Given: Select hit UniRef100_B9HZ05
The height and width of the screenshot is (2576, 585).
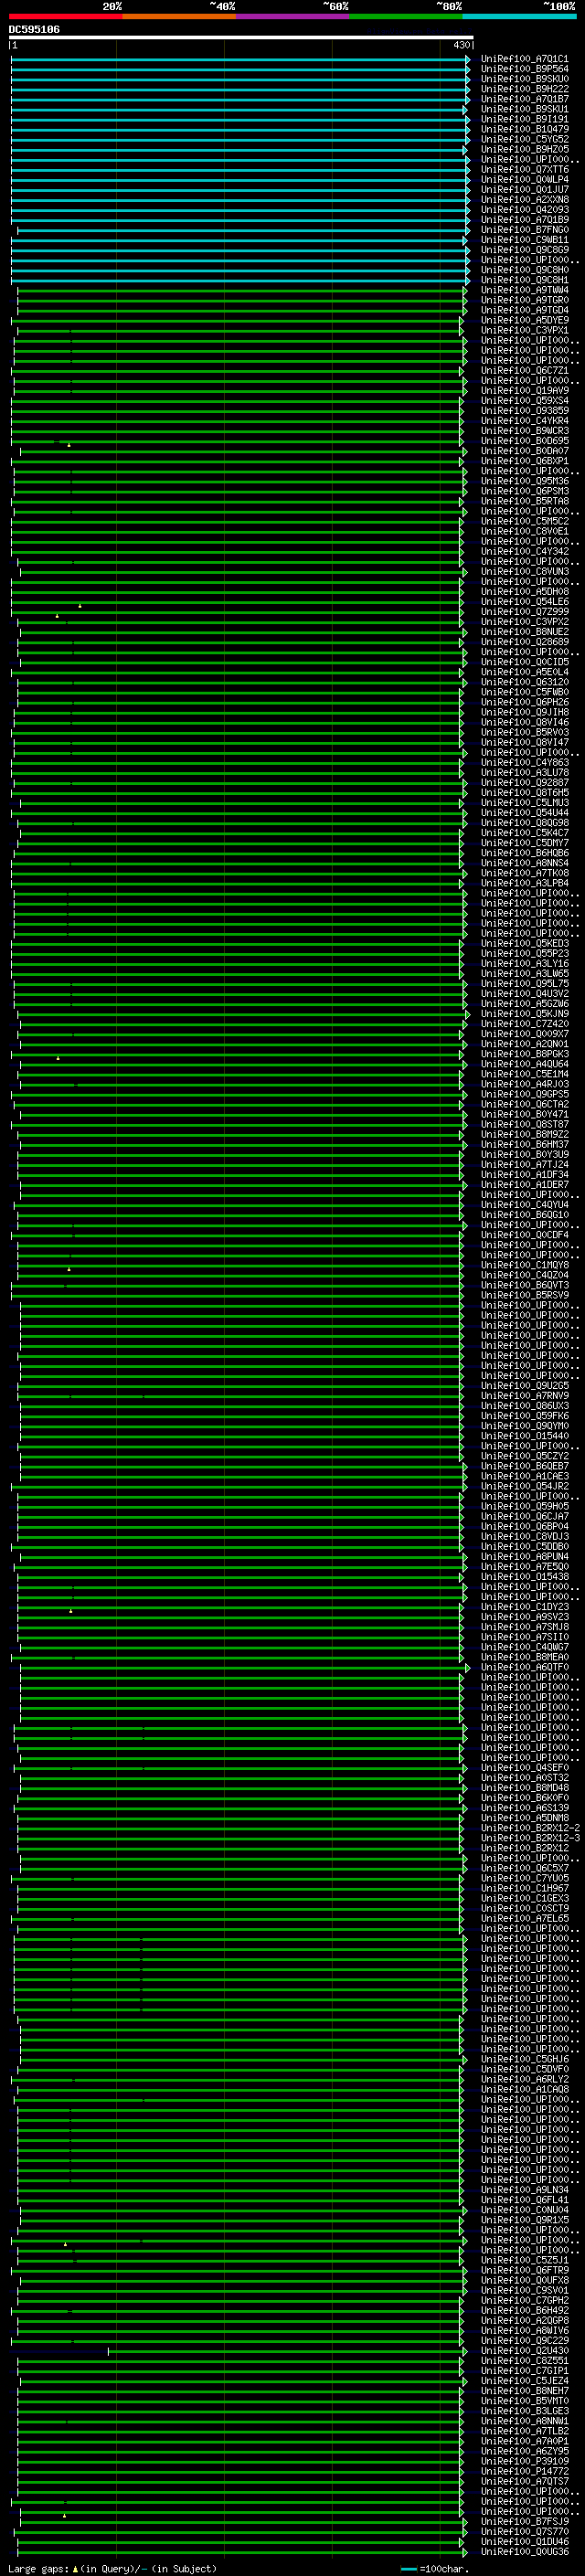Looking at the screenshot, I should coord(524,149).
